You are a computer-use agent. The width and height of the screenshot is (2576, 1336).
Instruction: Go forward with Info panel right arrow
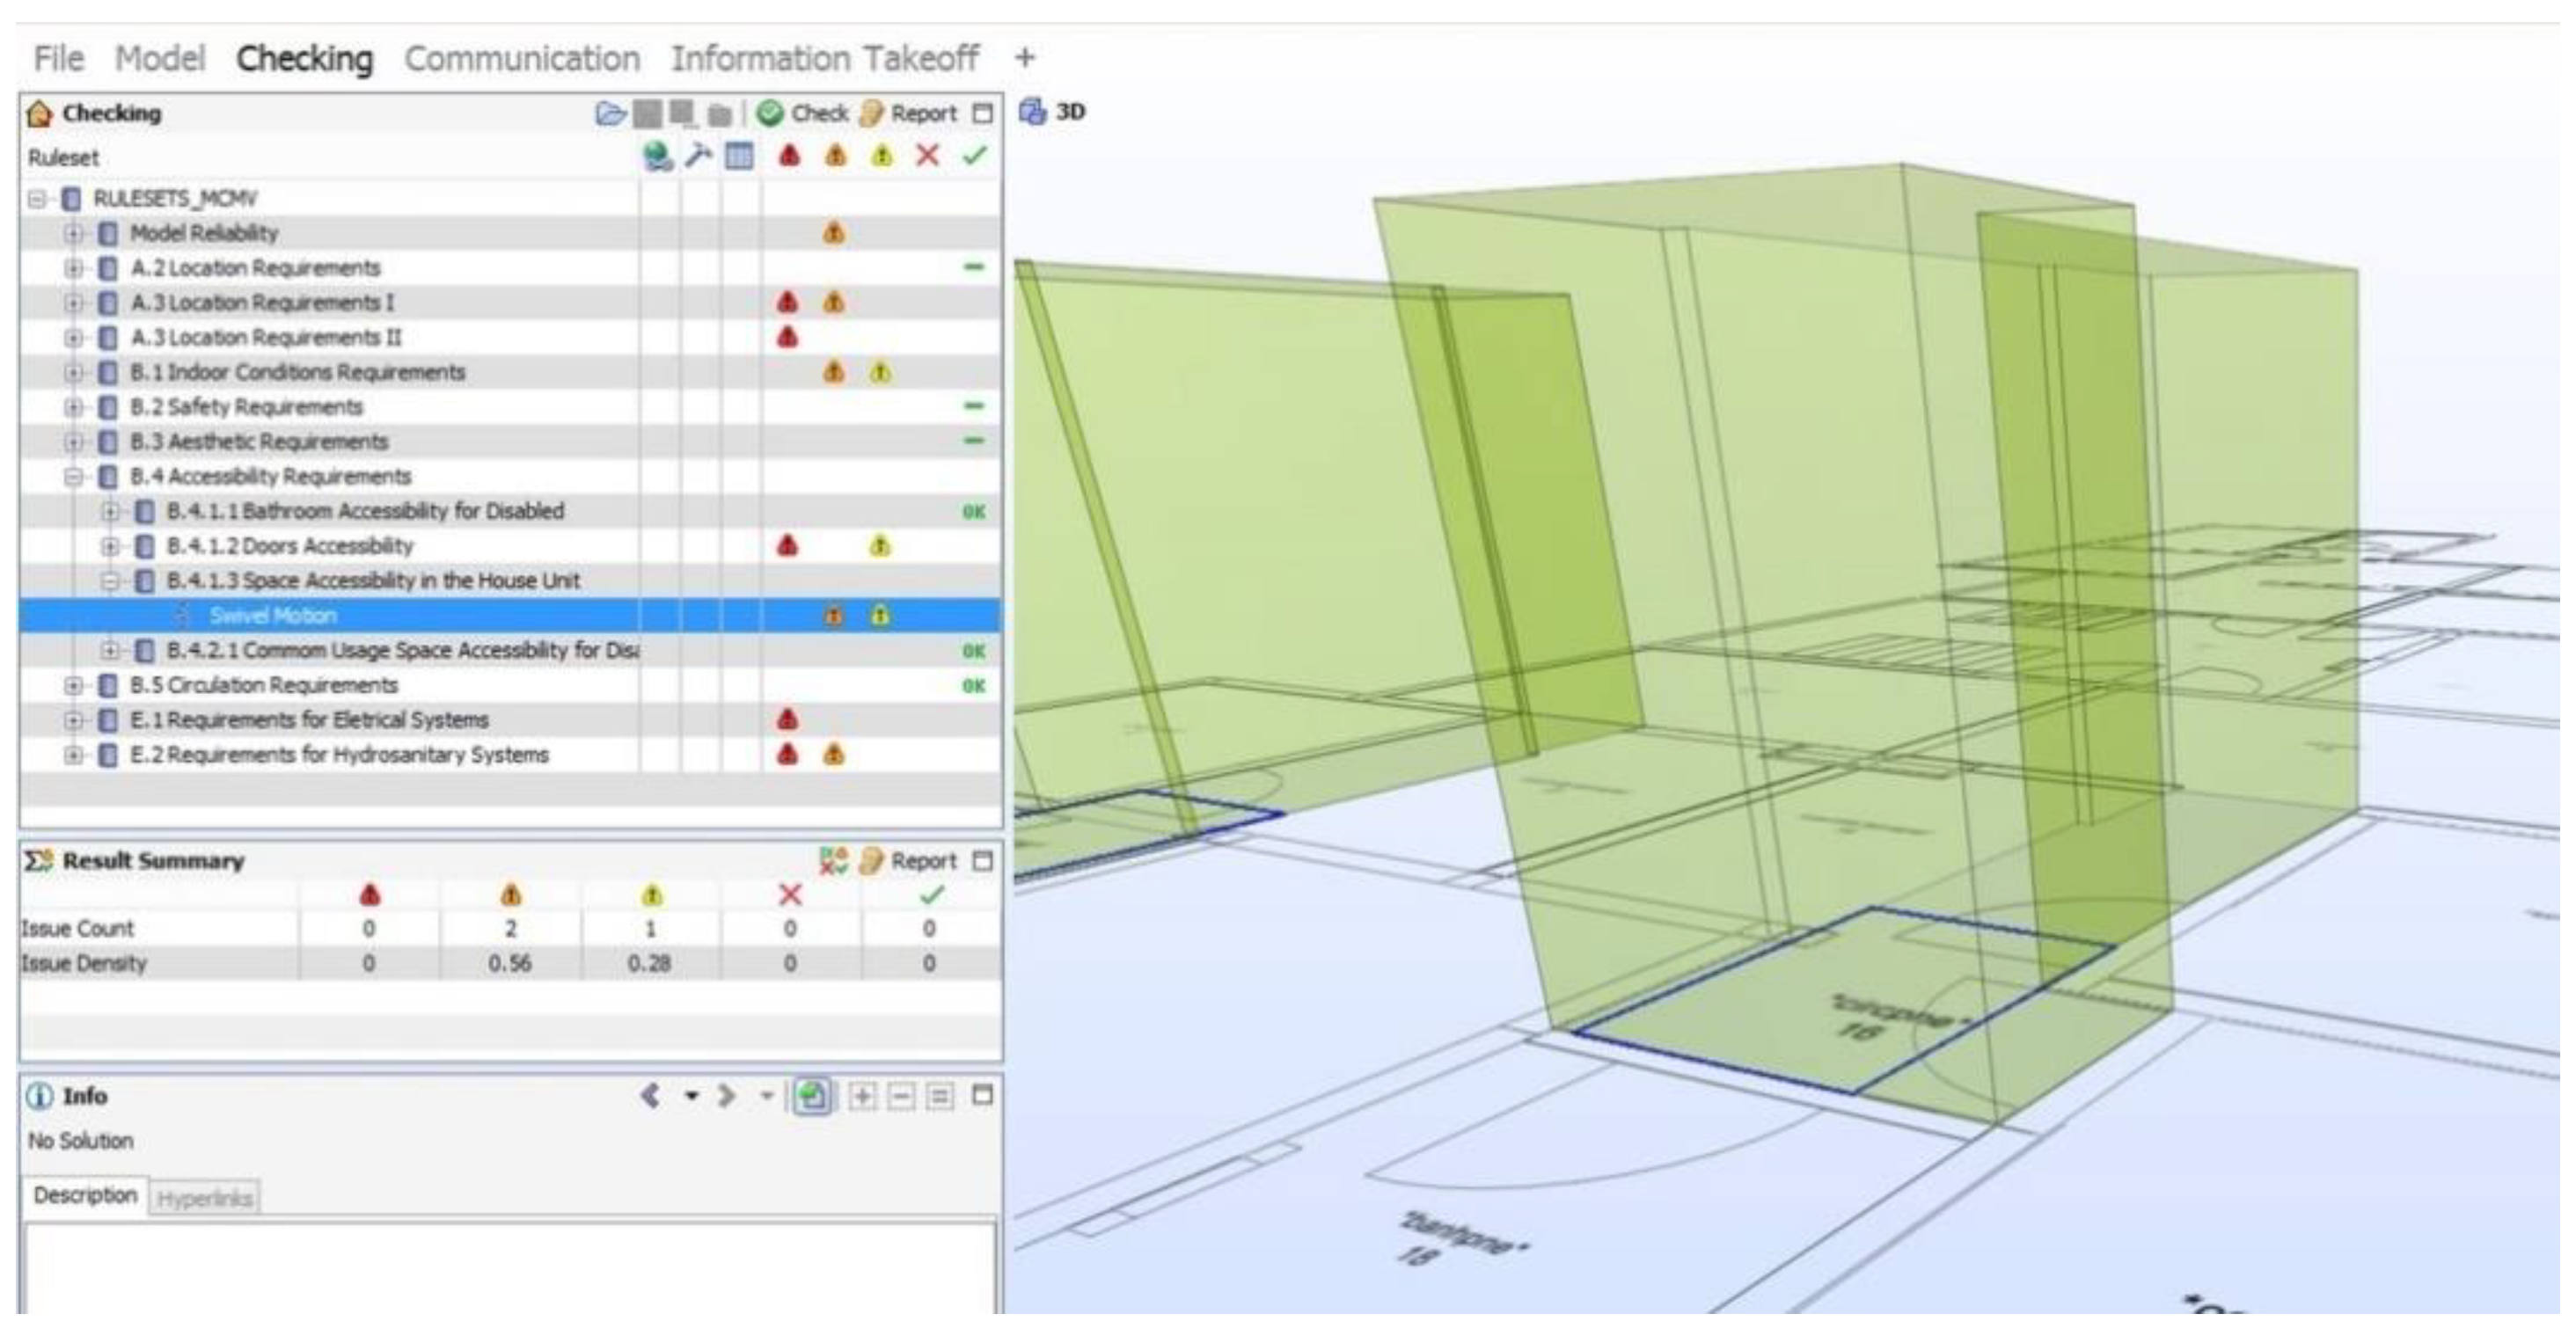(726, 1096)
